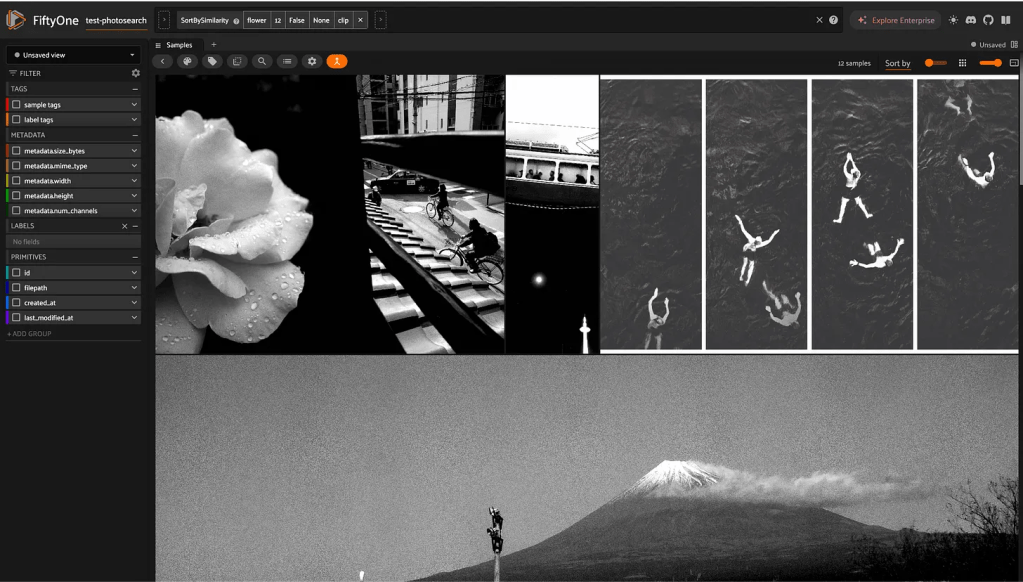The height and width of the screenshot is (582, 1023).
Task: Edit the 'flower' query parameter
Action: 256,20
